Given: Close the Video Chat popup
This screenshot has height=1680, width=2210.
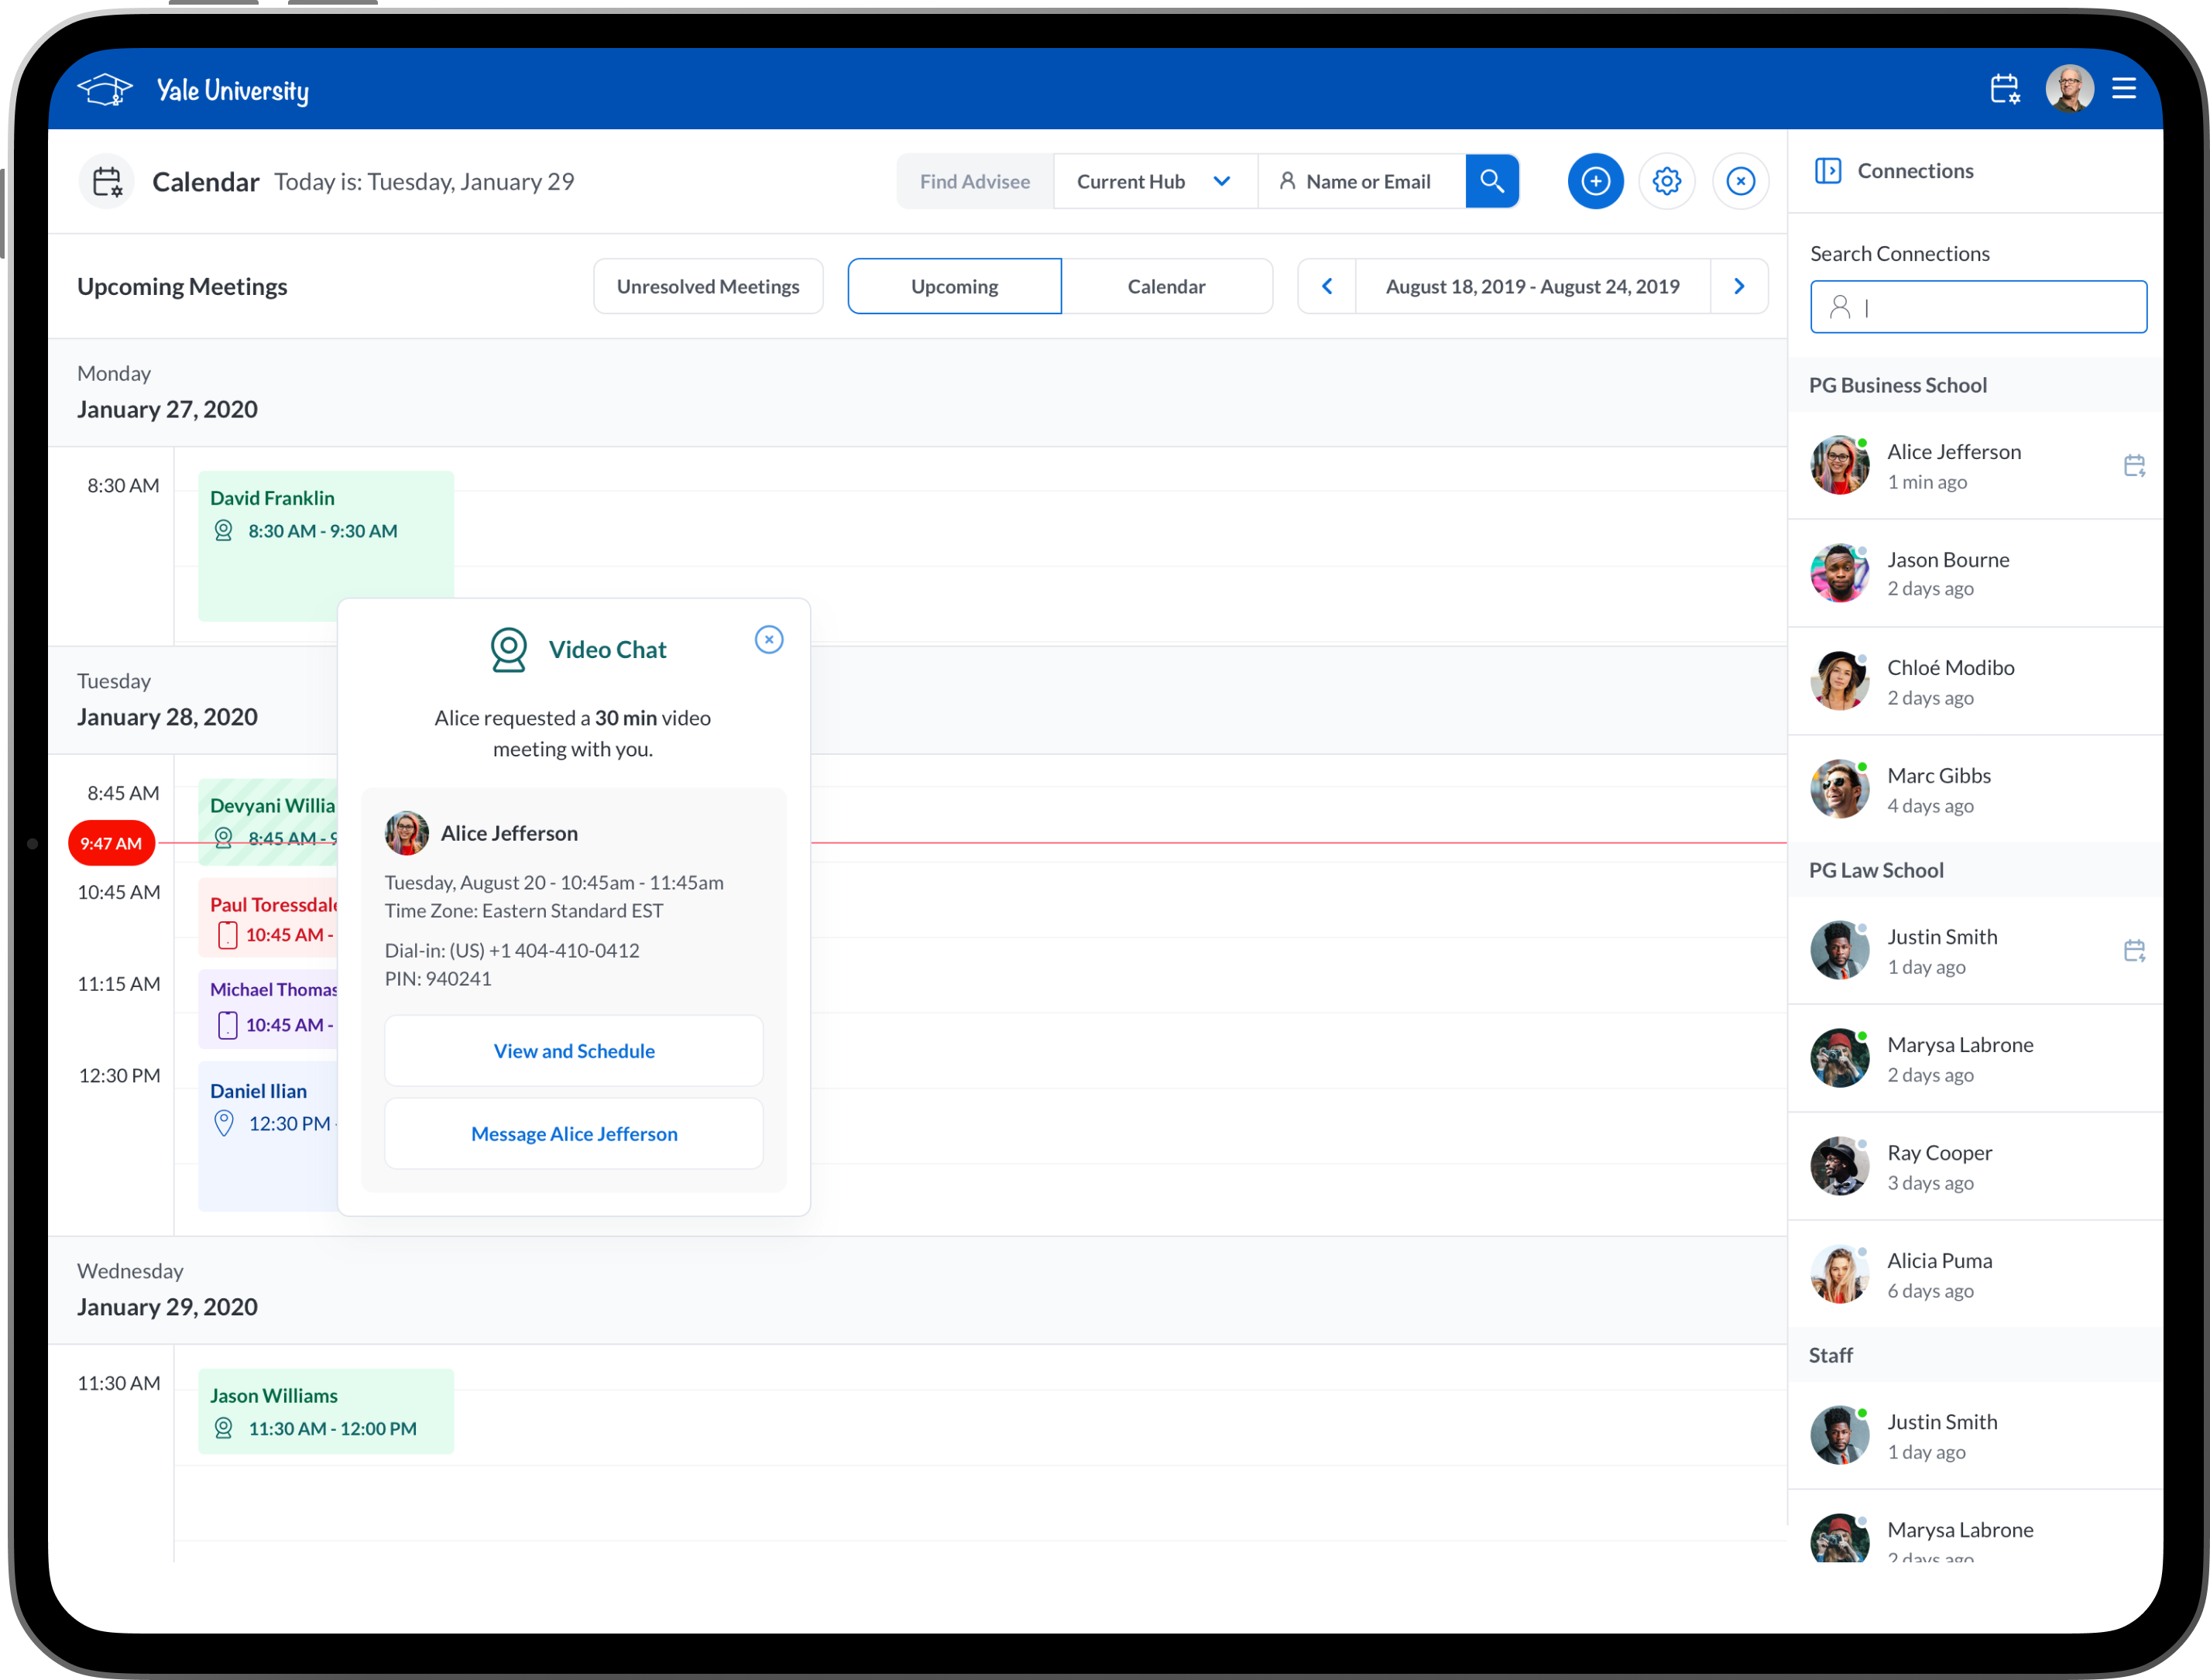Looking at the screenshot, I should coord(768,640).
